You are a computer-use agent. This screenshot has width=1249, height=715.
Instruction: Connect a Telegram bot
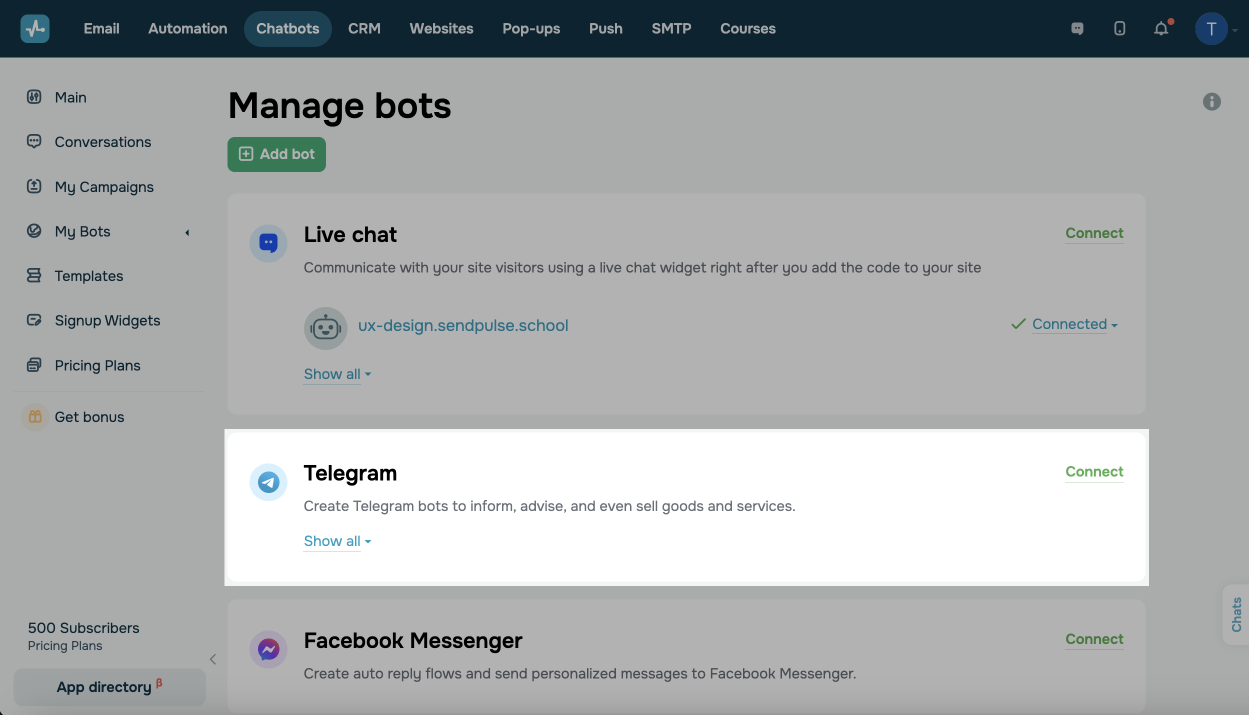tap(1094, 472)
